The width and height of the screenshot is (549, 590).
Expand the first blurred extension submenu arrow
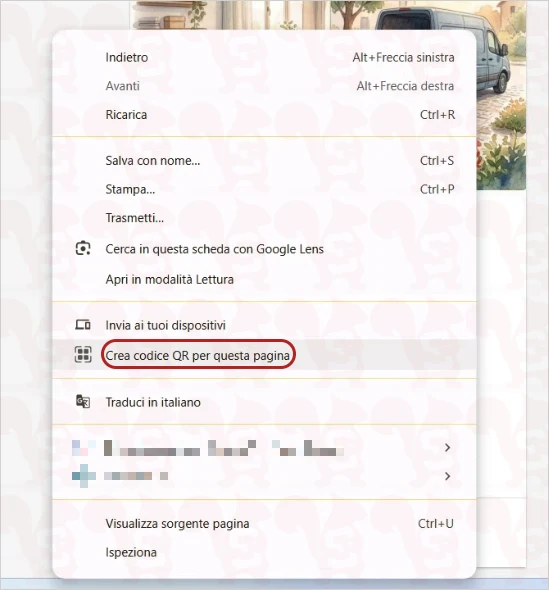(447, 447)
